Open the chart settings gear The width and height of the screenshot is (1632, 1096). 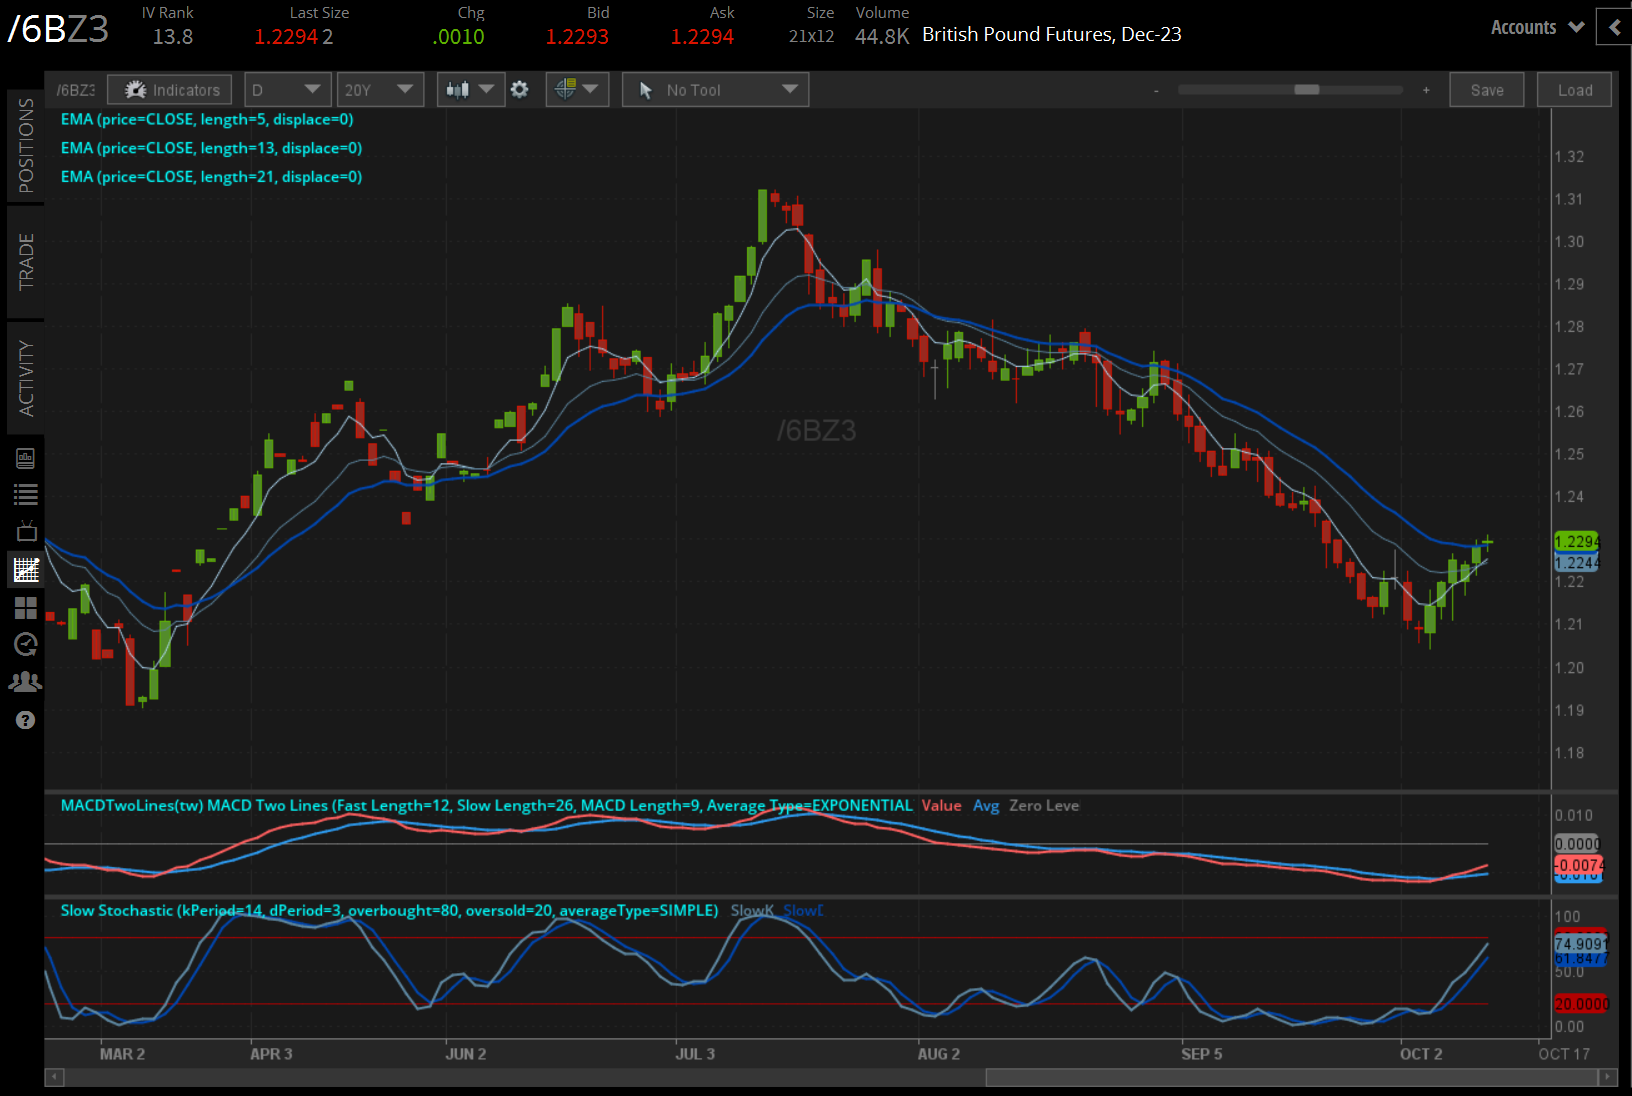coord(519,90)
